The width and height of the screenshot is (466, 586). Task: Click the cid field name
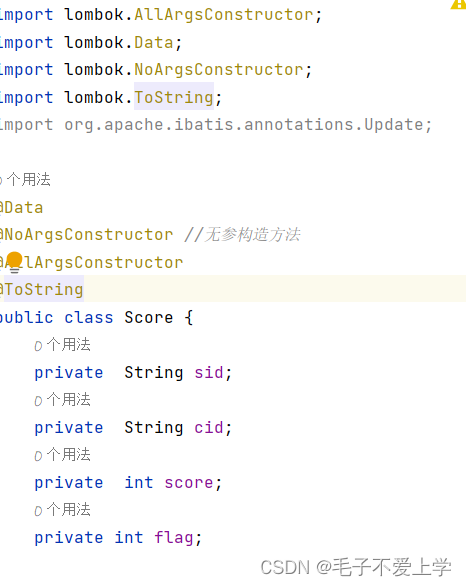tap(209, 428)
